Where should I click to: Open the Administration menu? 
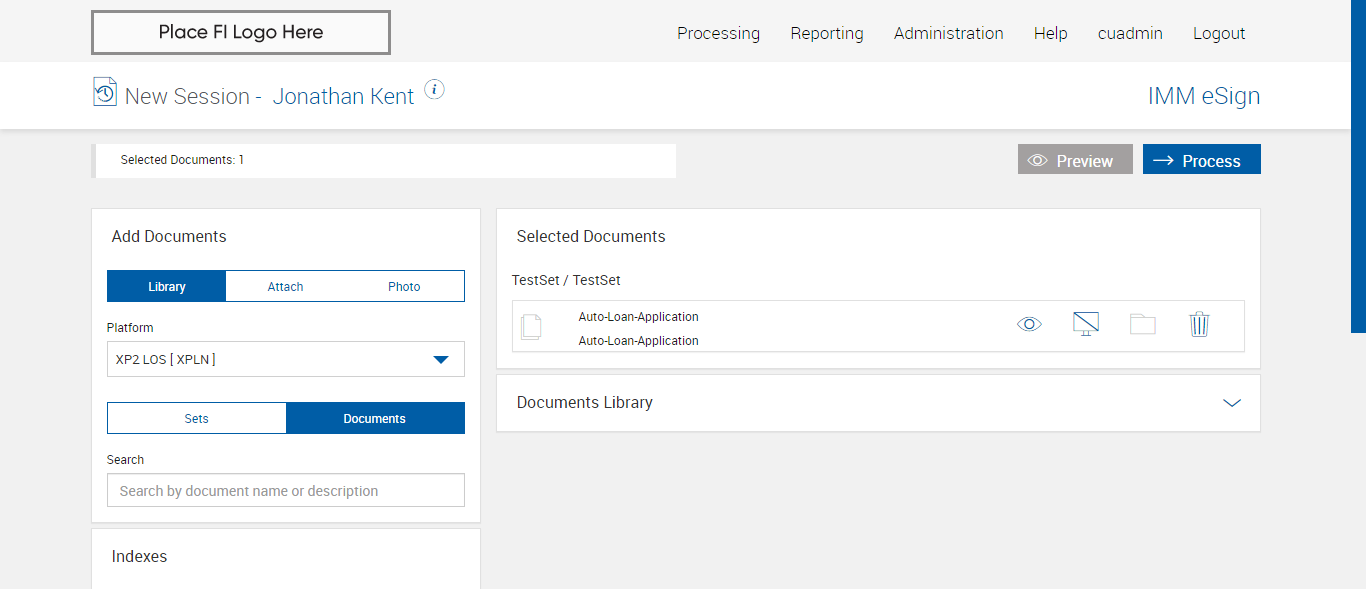point(948,33)
